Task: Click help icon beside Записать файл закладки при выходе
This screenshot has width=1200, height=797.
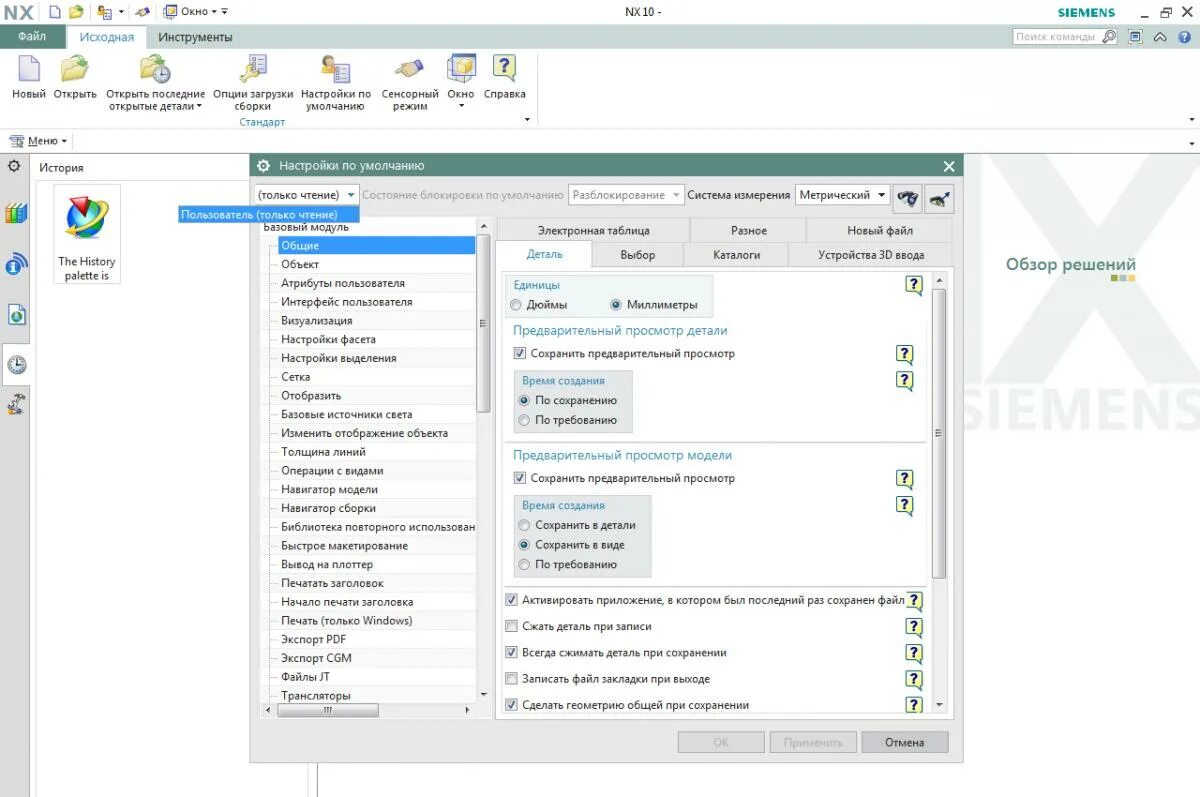Action: [x=914, y=680]
